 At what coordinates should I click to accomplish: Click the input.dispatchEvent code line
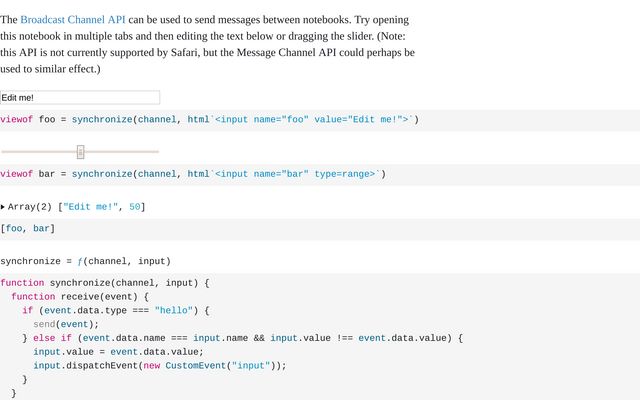click(160, 365)
